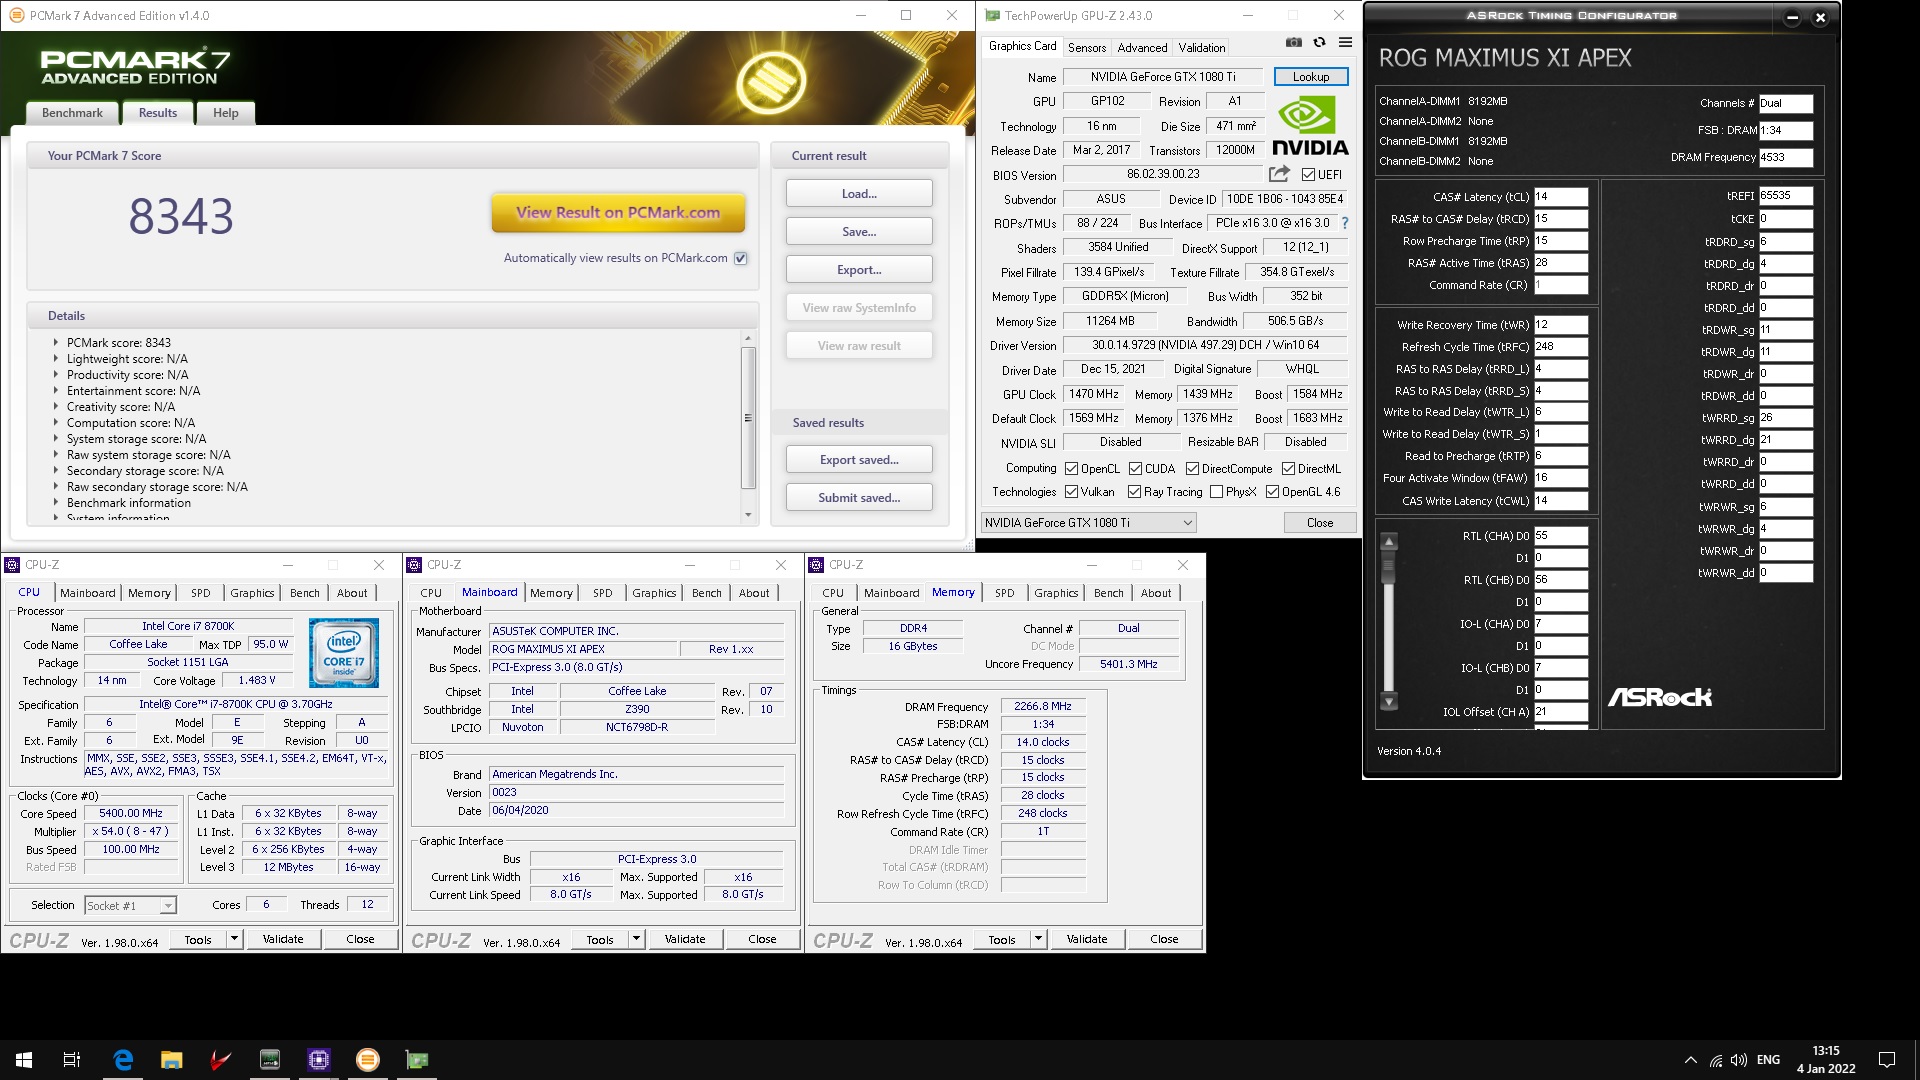Image resolution: width=1920 pixels, height=1080 pixels.
Task: Show hidden system tray icons
Action: (1690, 1060)
